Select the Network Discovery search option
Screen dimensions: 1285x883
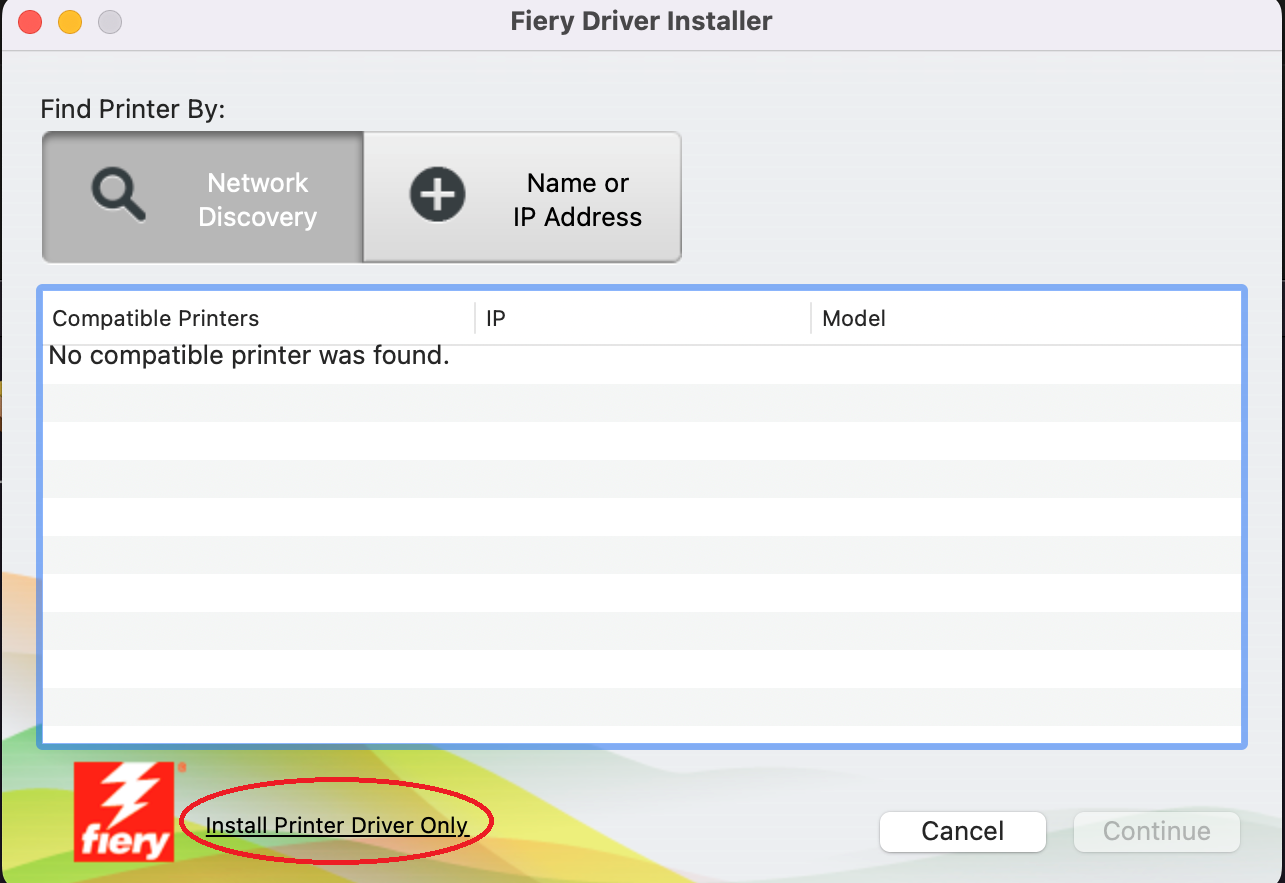(x=203, y=198)
